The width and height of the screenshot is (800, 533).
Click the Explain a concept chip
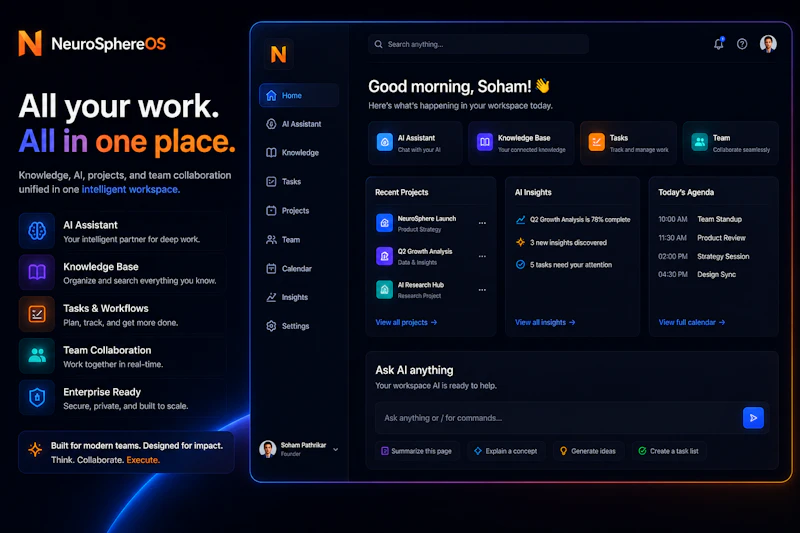tap(506, 451)
